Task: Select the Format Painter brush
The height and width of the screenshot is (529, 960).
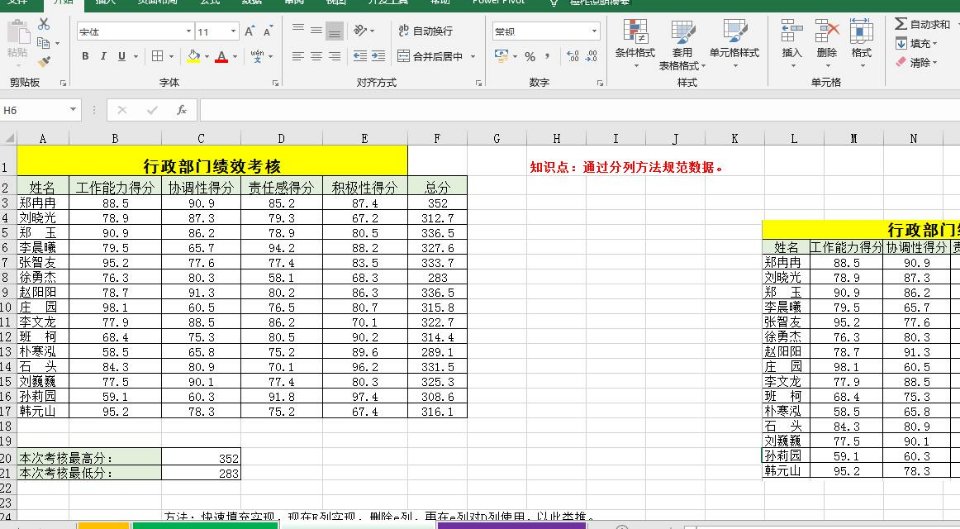Action: pyautogui.click(x=43, y=62)
